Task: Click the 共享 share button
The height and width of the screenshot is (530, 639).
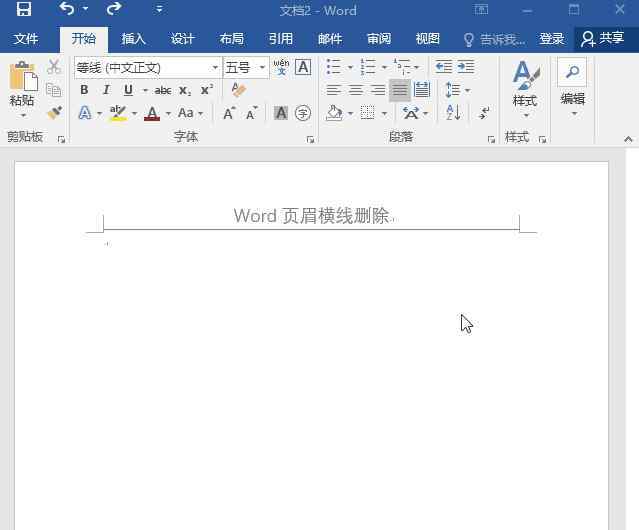Action: [x=603, y=39]
